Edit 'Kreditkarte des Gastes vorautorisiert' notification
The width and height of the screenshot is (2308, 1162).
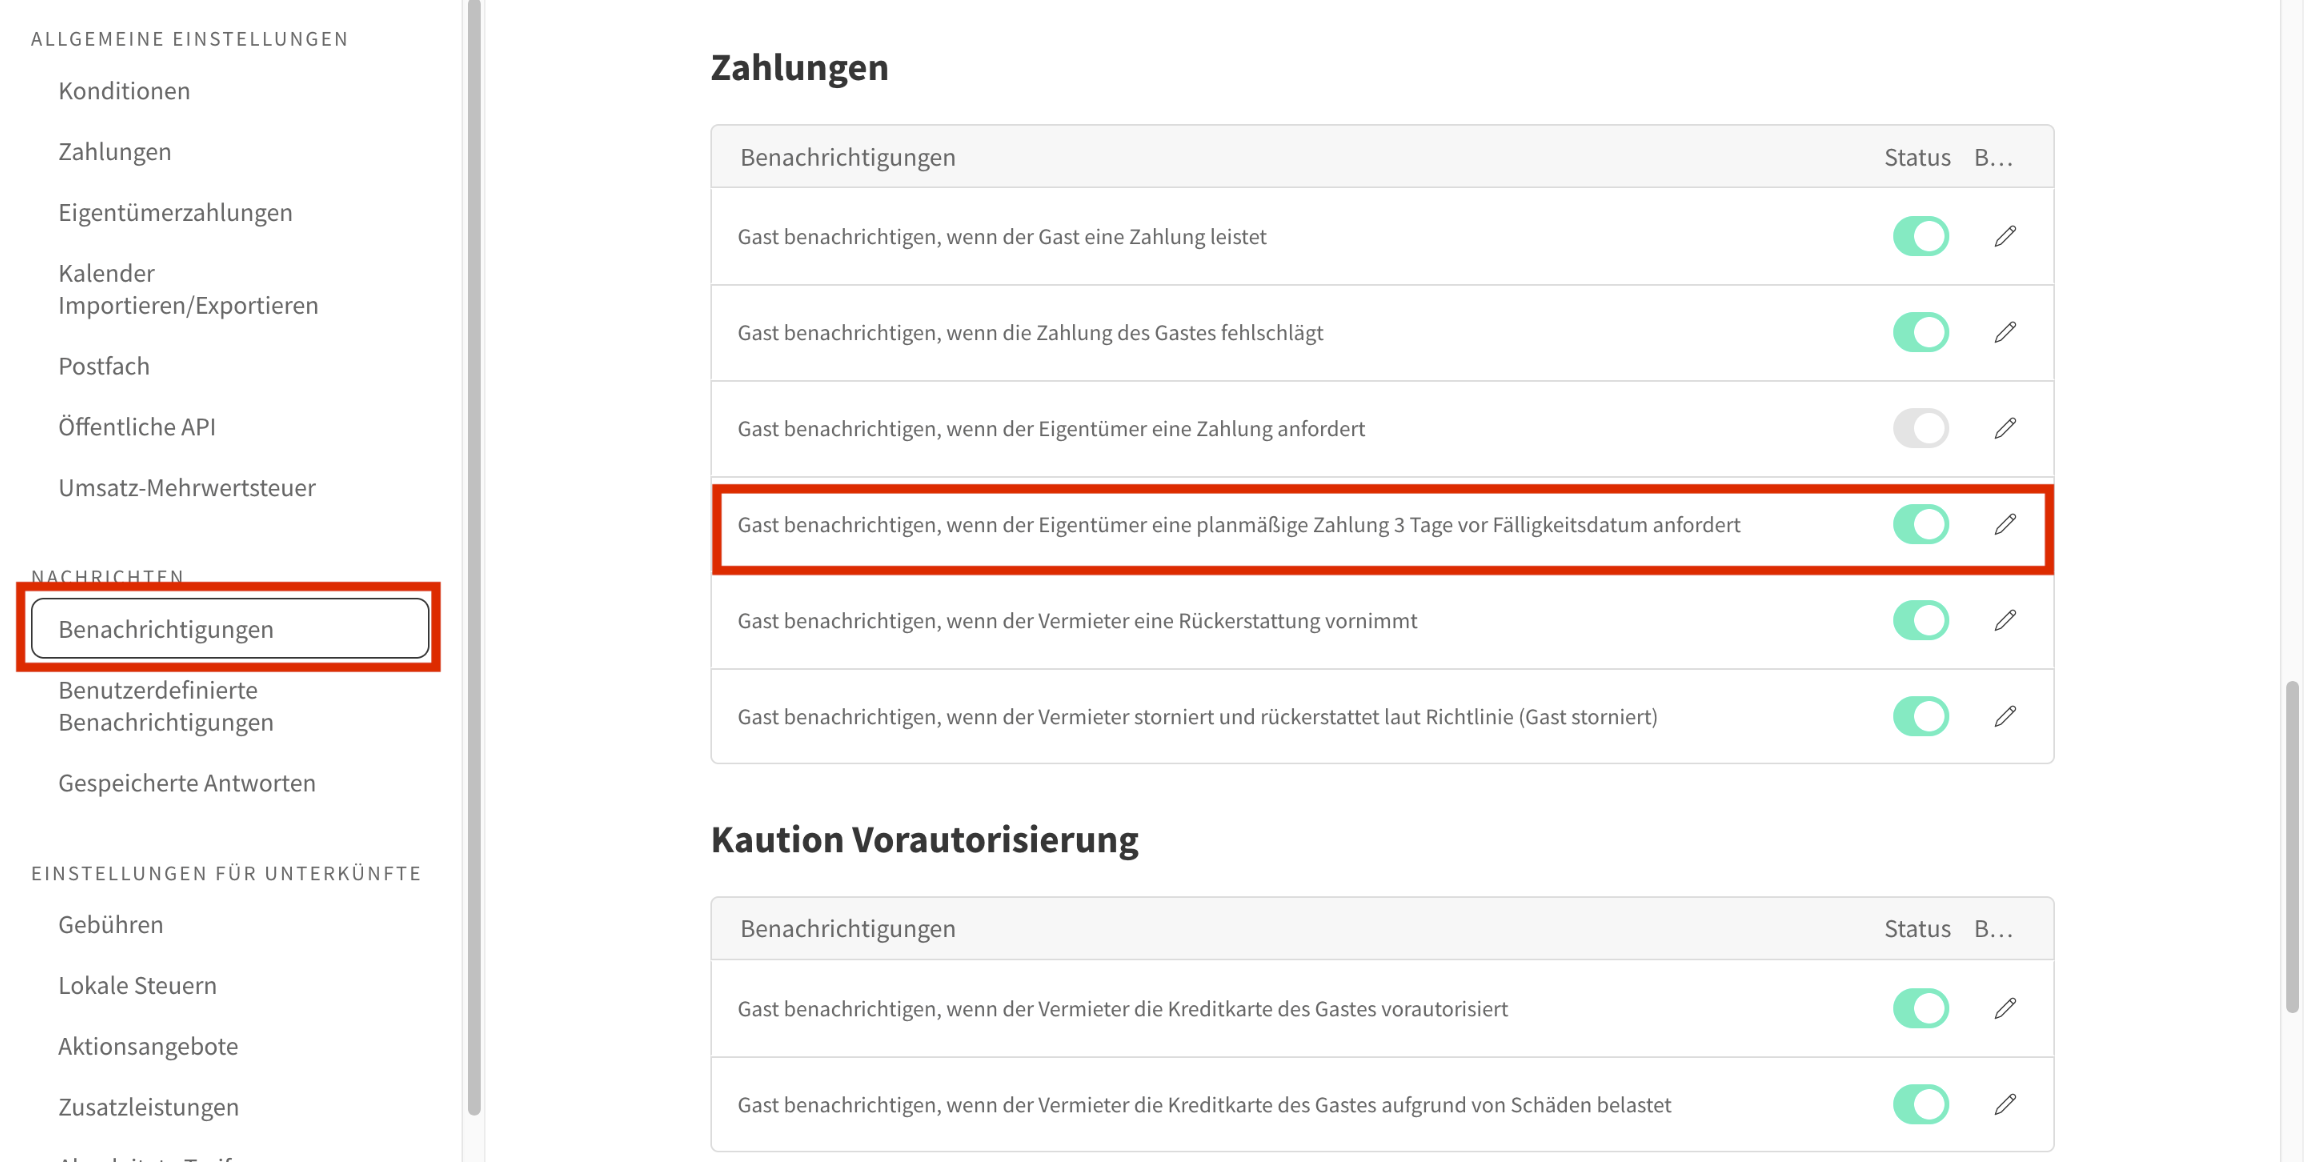(x=2004, y=1009)
